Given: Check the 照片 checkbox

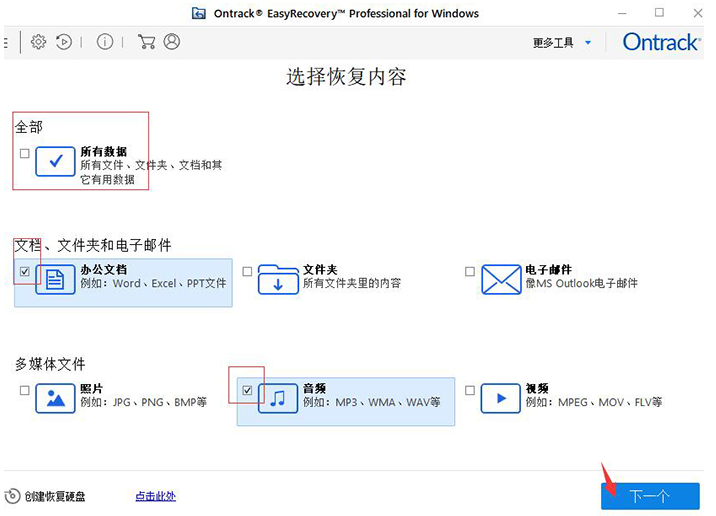Looking at the screenshot, I should (25, 390).
